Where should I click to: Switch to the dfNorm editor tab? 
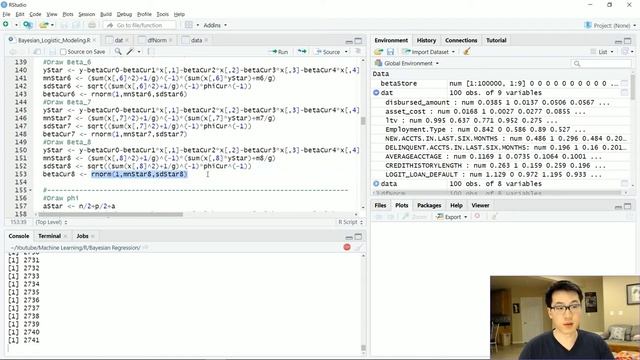157,40
